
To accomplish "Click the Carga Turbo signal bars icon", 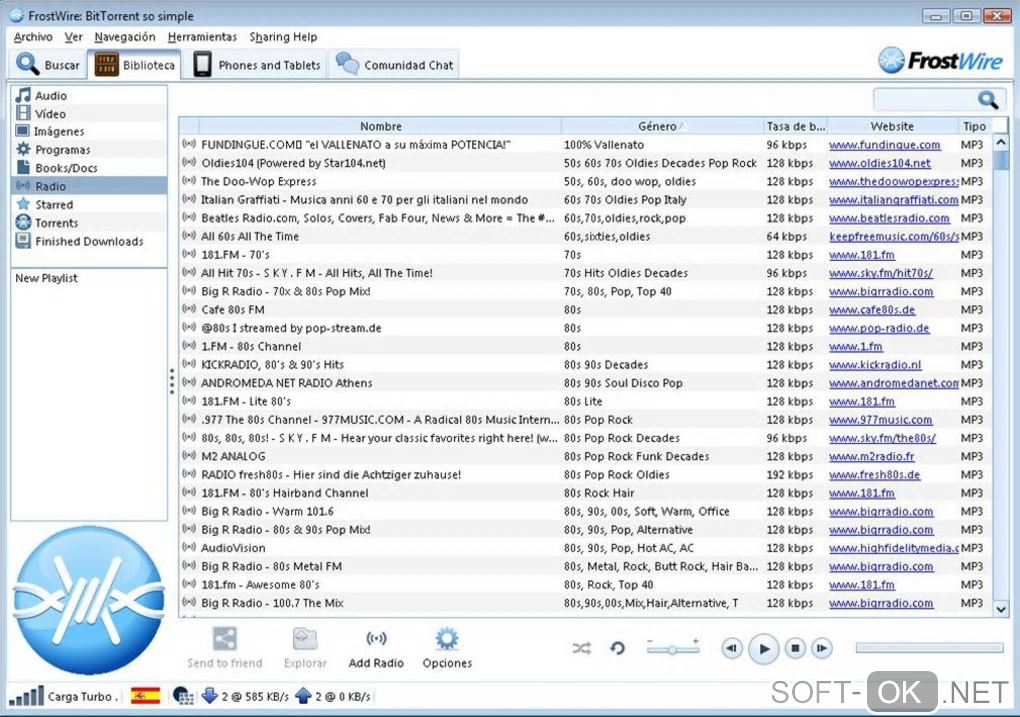I will point(25,696).
